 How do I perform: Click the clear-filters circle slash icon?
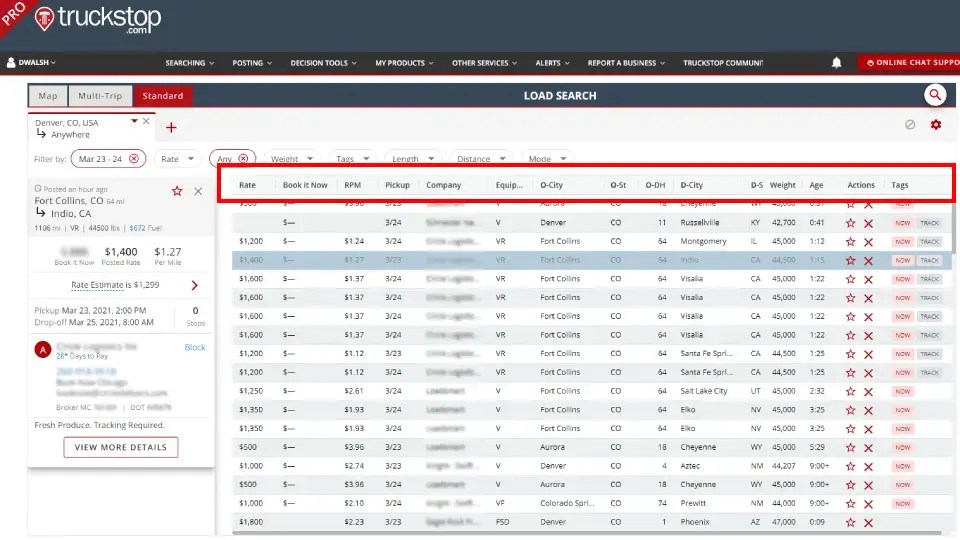(x=910, y=124)
